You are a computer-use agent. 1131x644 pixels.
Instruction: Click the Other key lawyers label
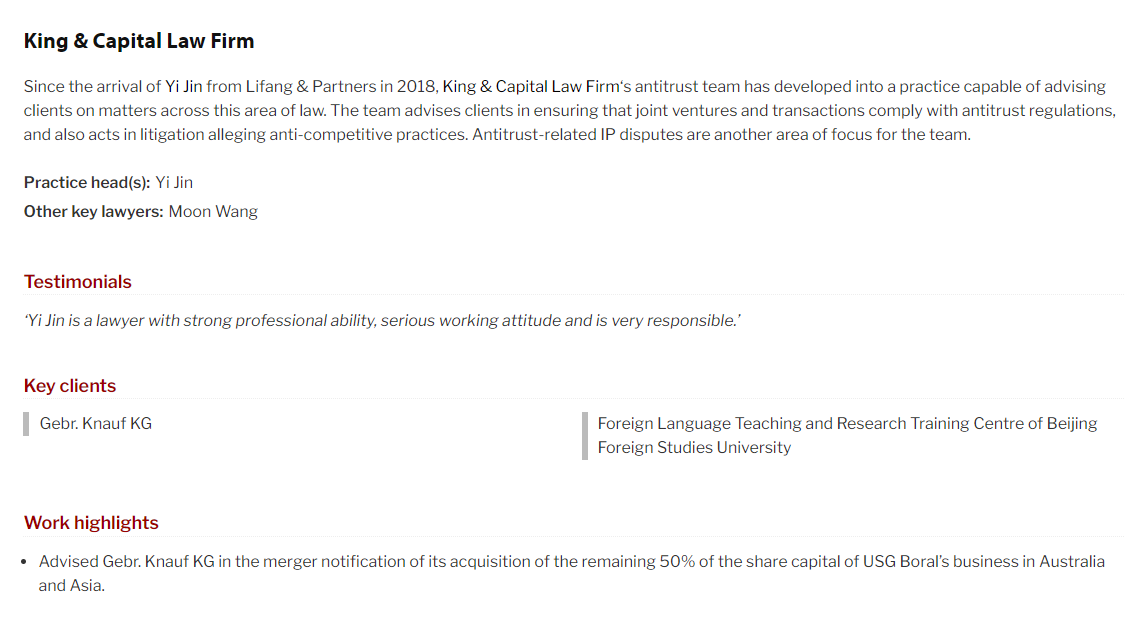94,211
